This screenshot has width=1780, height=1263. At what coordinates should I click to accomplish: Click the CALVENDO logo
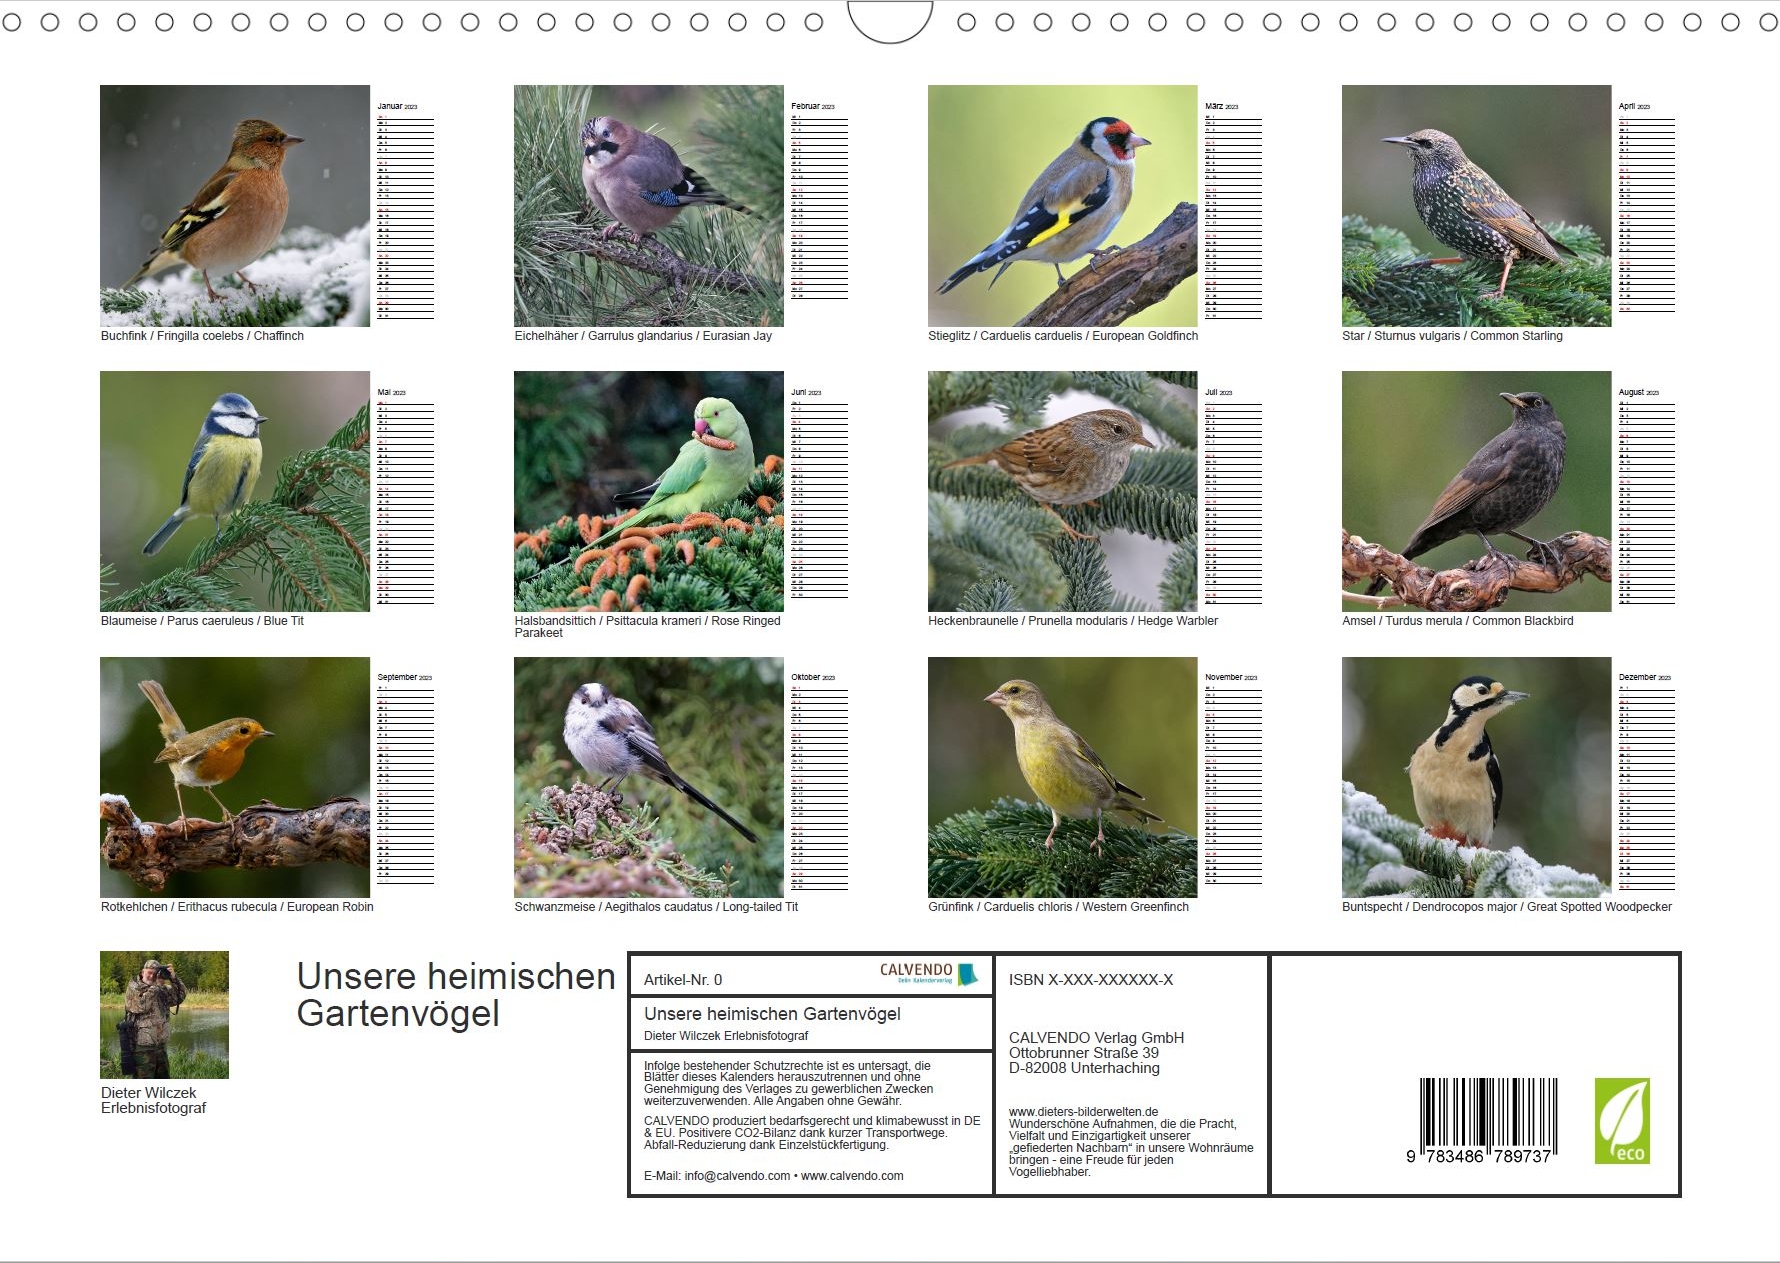click(x=927, y=974)
